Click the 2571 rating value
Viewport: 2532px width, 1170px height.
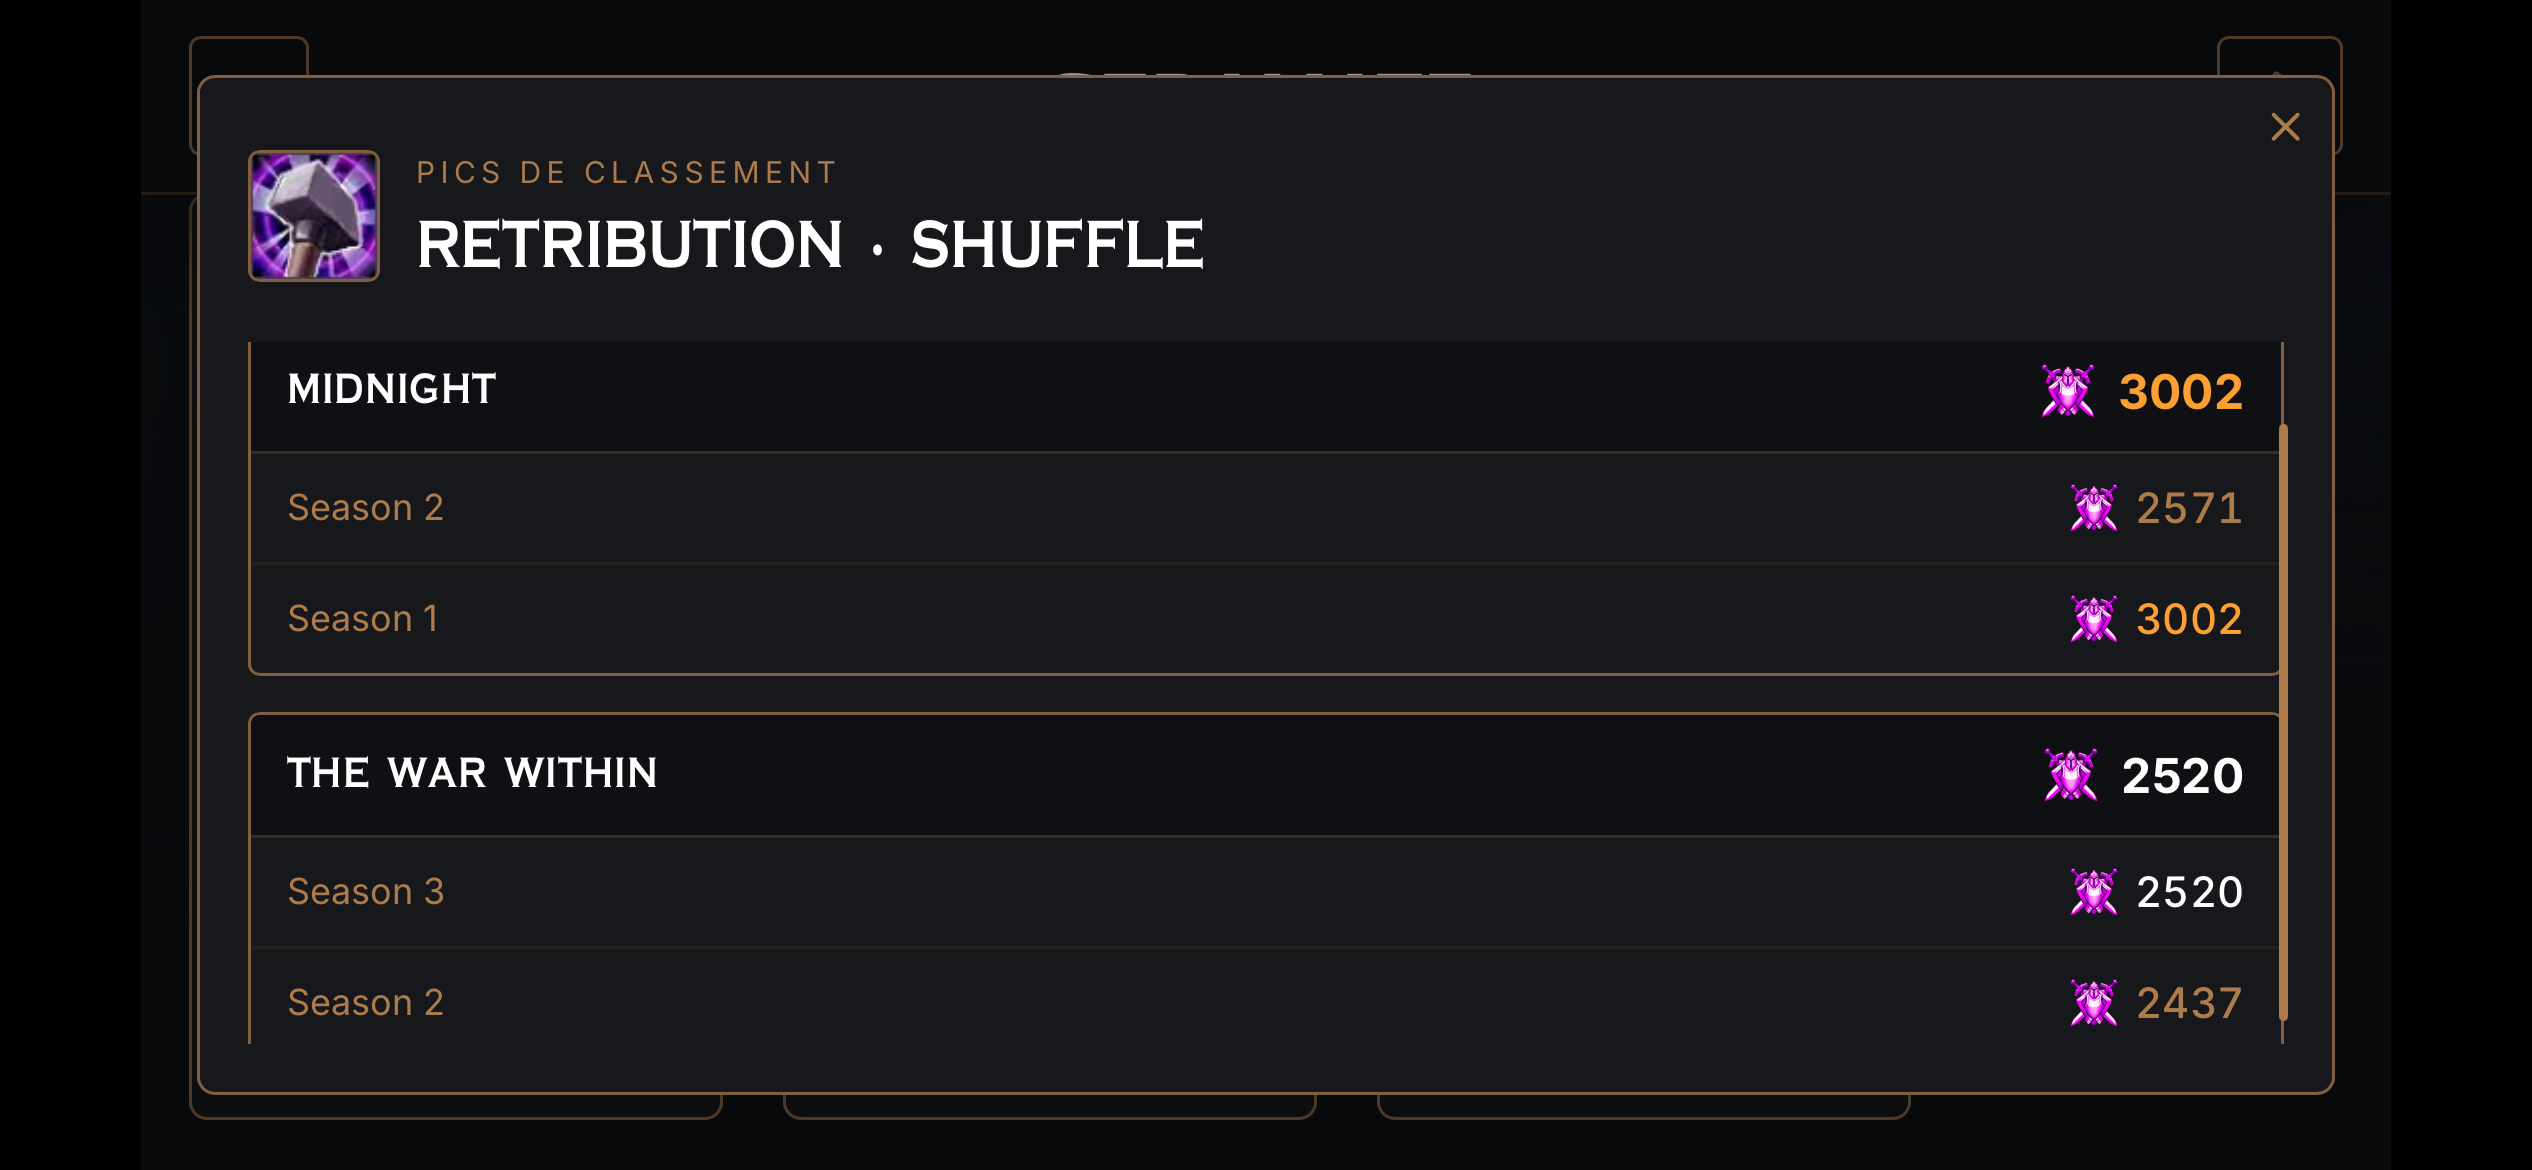click(2189, 508)
